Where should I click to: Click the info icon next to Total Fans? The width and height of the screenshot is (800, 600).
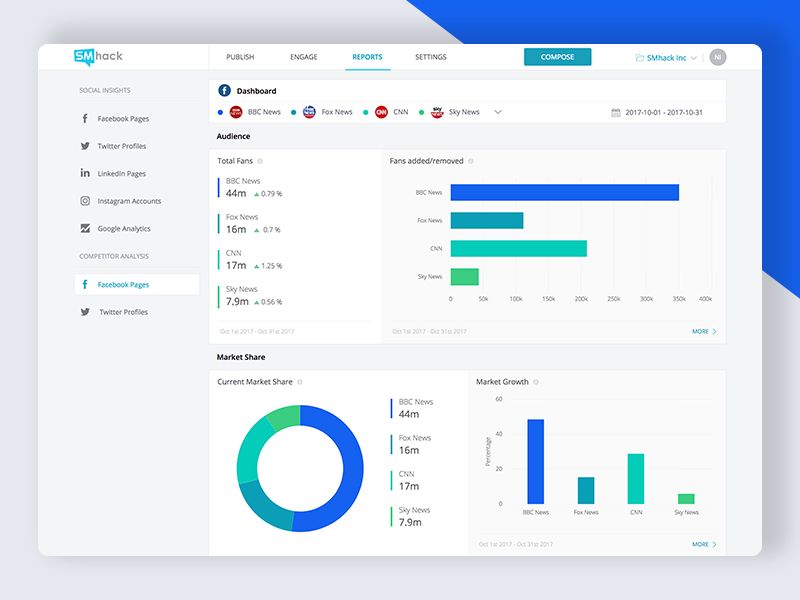point(260,161)
